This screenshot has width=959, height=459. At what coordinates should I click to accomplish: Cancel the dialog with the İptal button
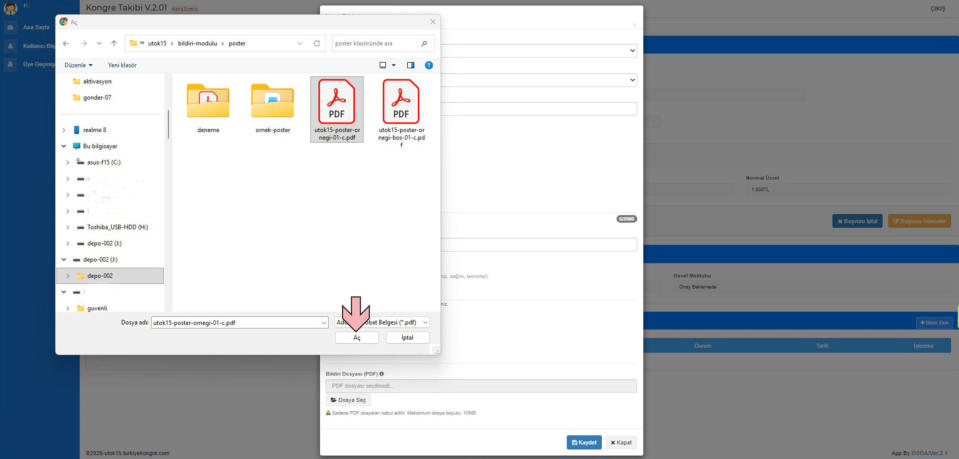(407, 338)
